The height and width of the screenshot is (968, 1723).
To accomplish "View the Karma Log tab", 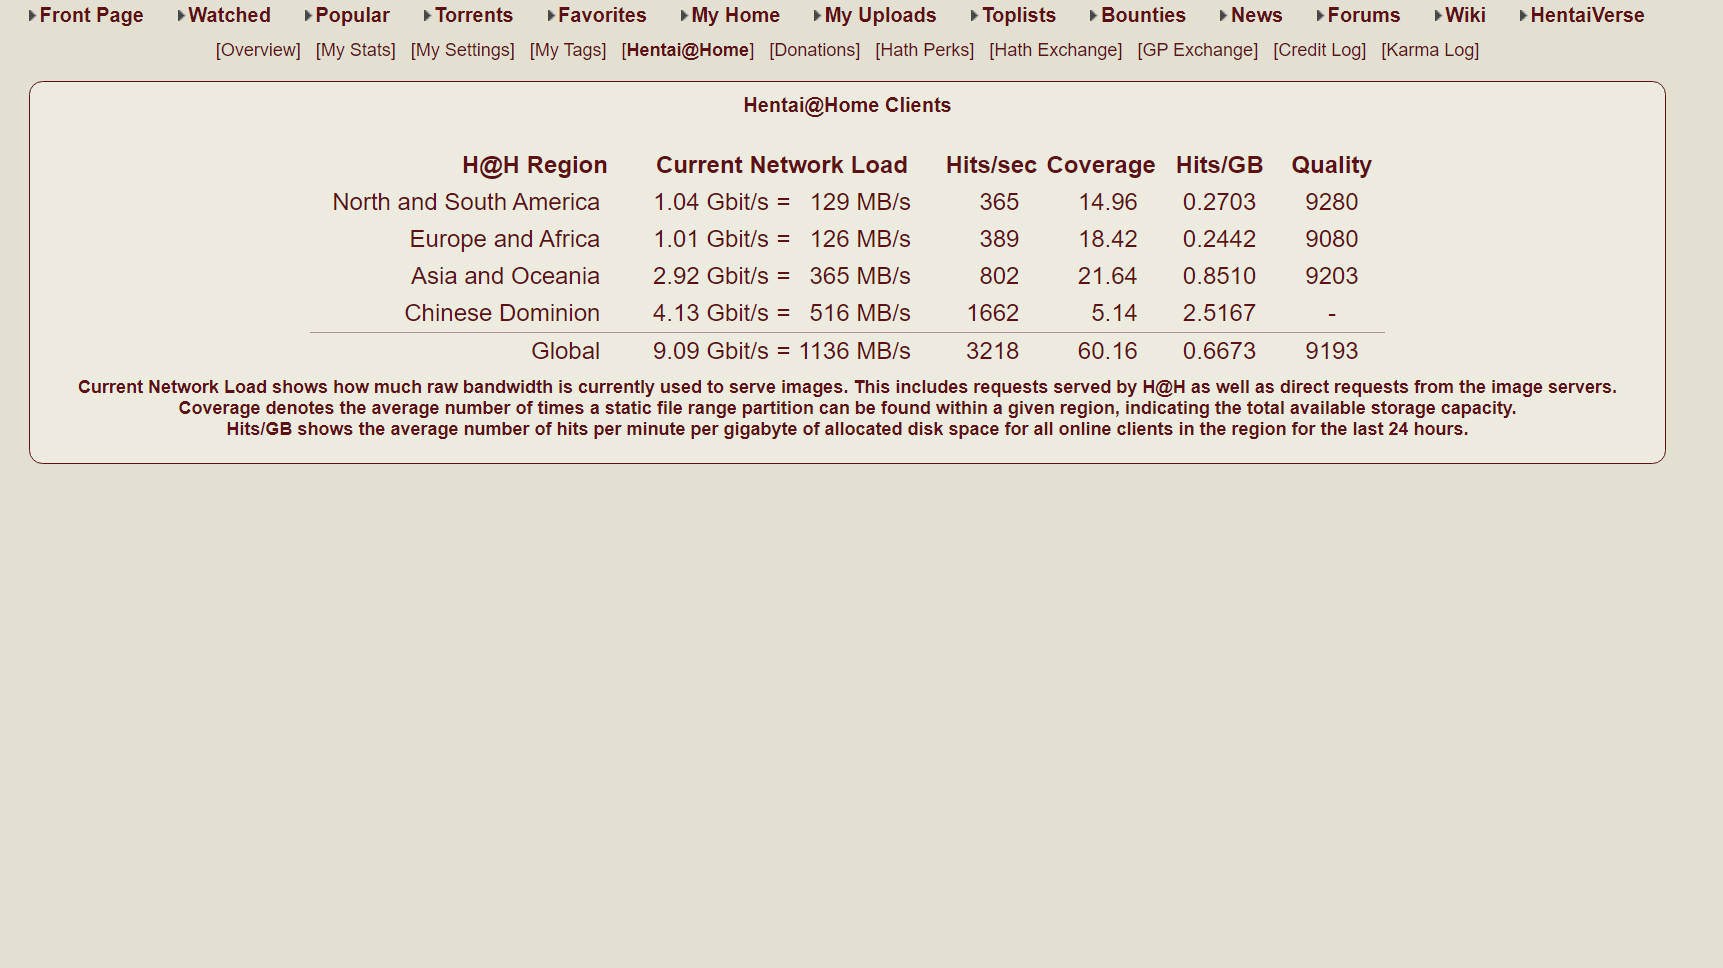I will (x=1430, y=50).
